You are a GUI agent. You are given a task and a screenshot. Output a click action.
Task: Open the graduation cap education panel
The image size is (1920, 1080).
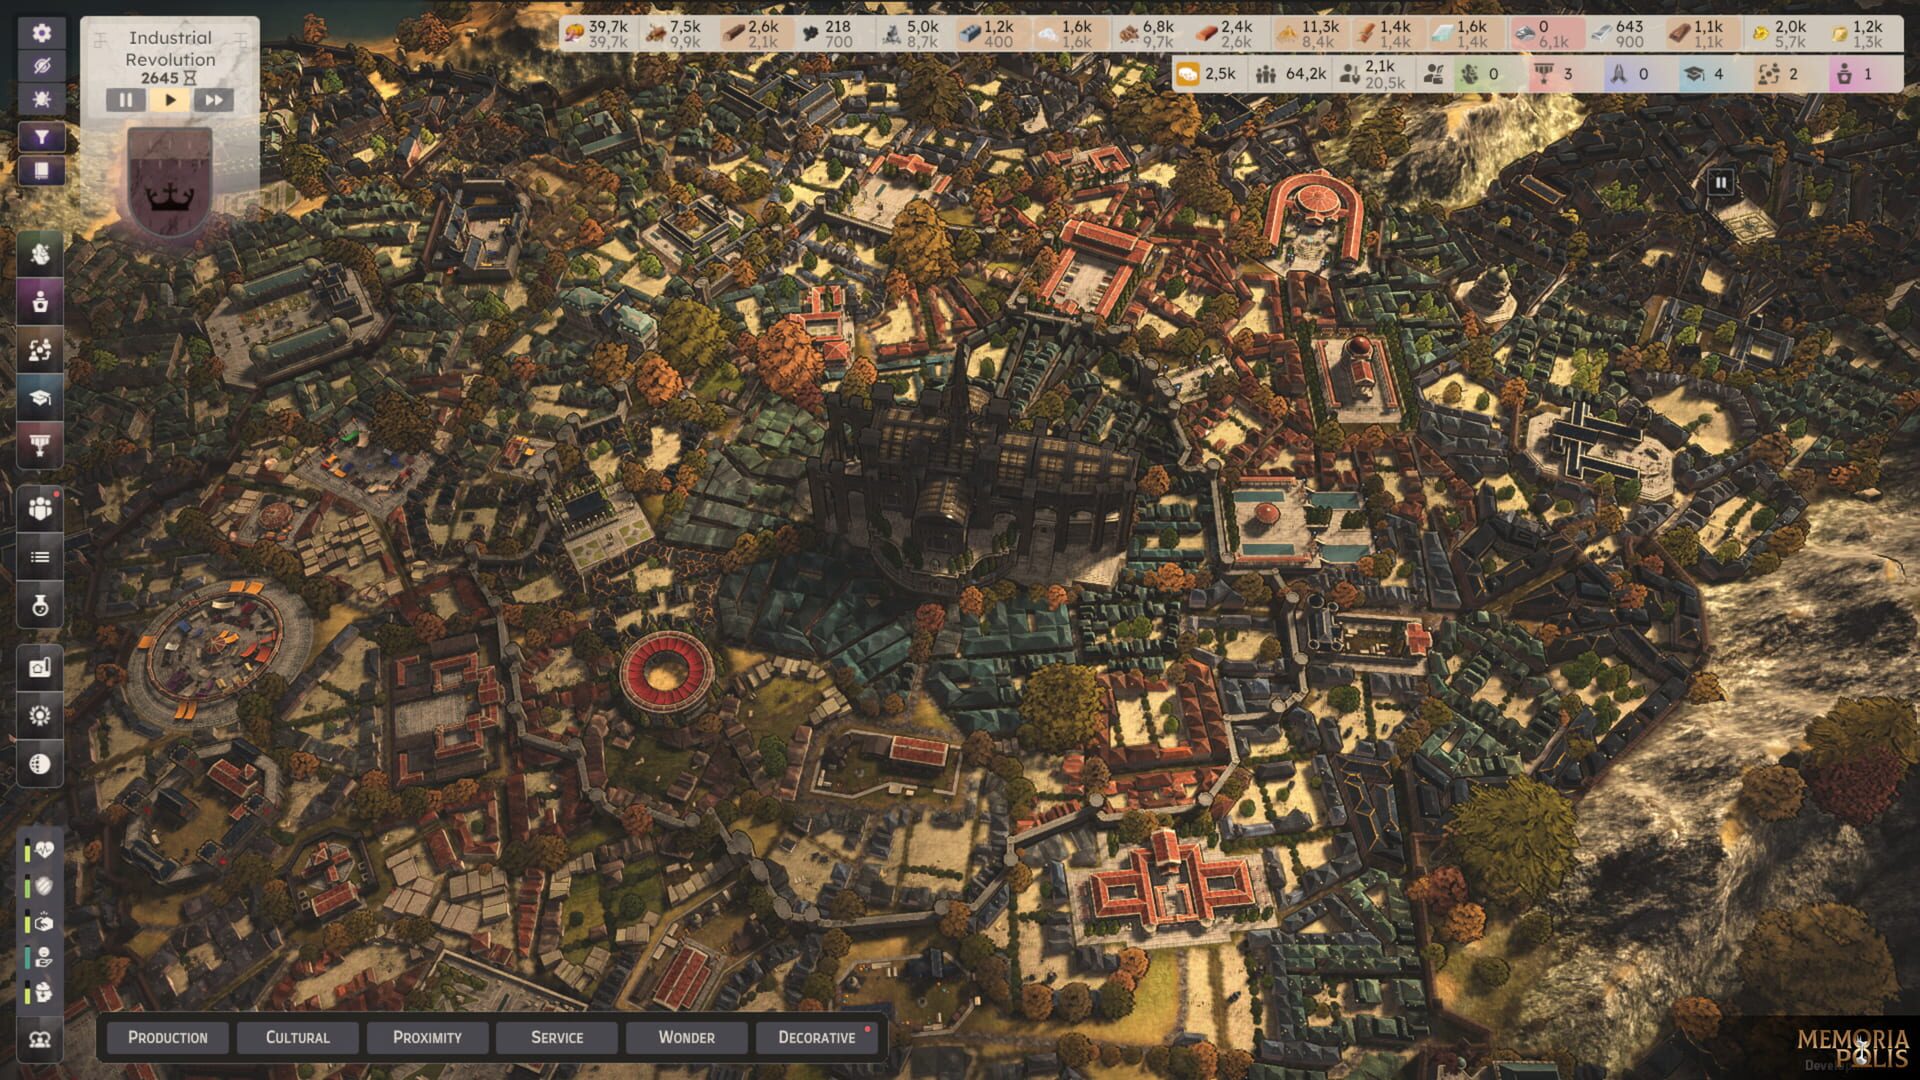coord(40,398)
